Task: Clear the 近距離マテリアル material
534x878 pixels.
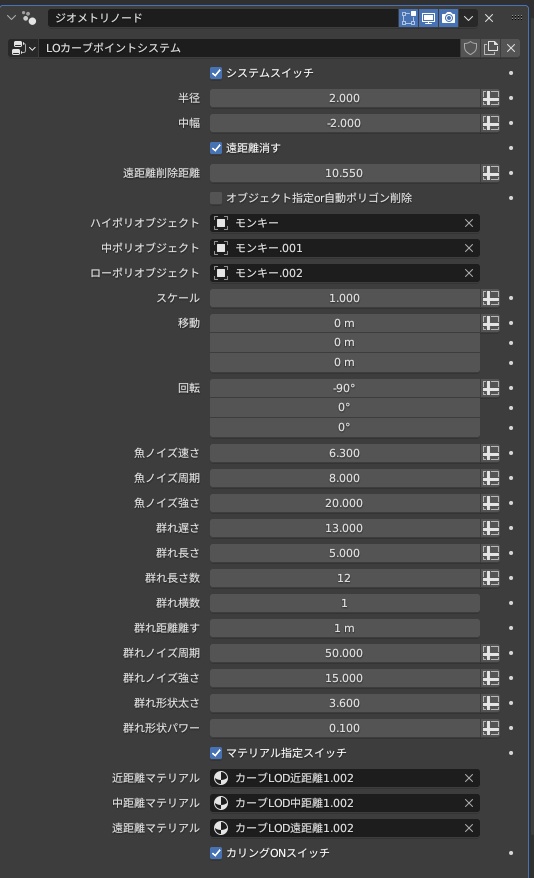Action: [x=469, y=778]
